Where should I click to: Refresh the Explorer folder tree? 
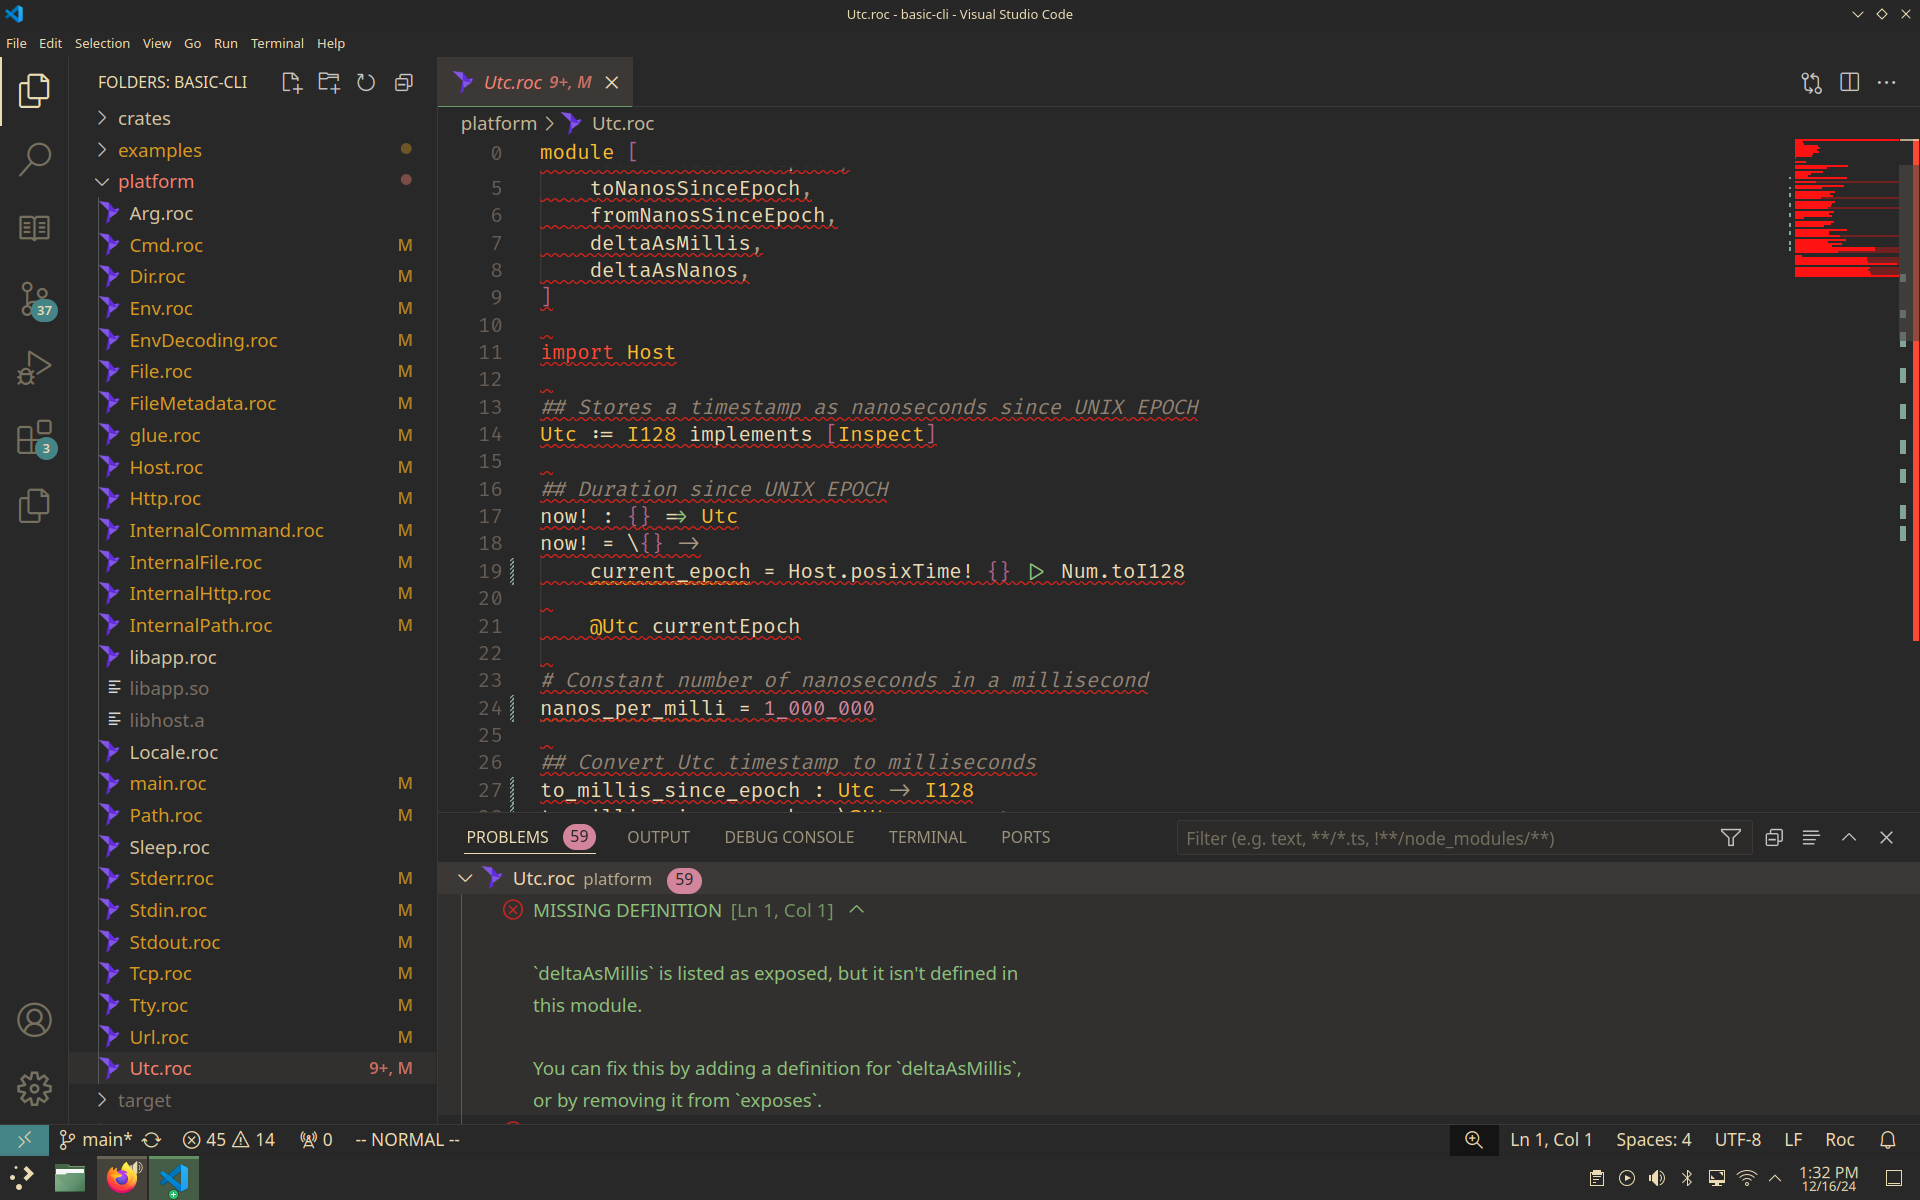coord(366,82)
